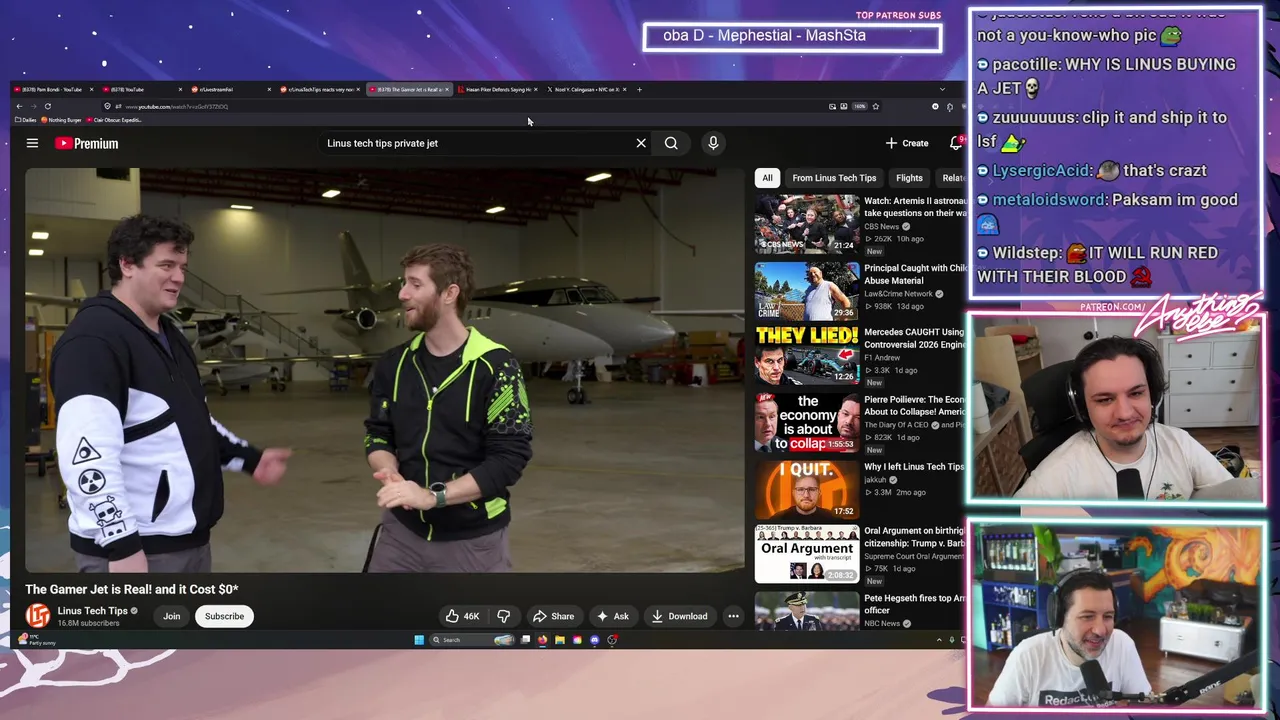Open File Explorer from the taskbar
1280x720 pixels.
point(560,640)
